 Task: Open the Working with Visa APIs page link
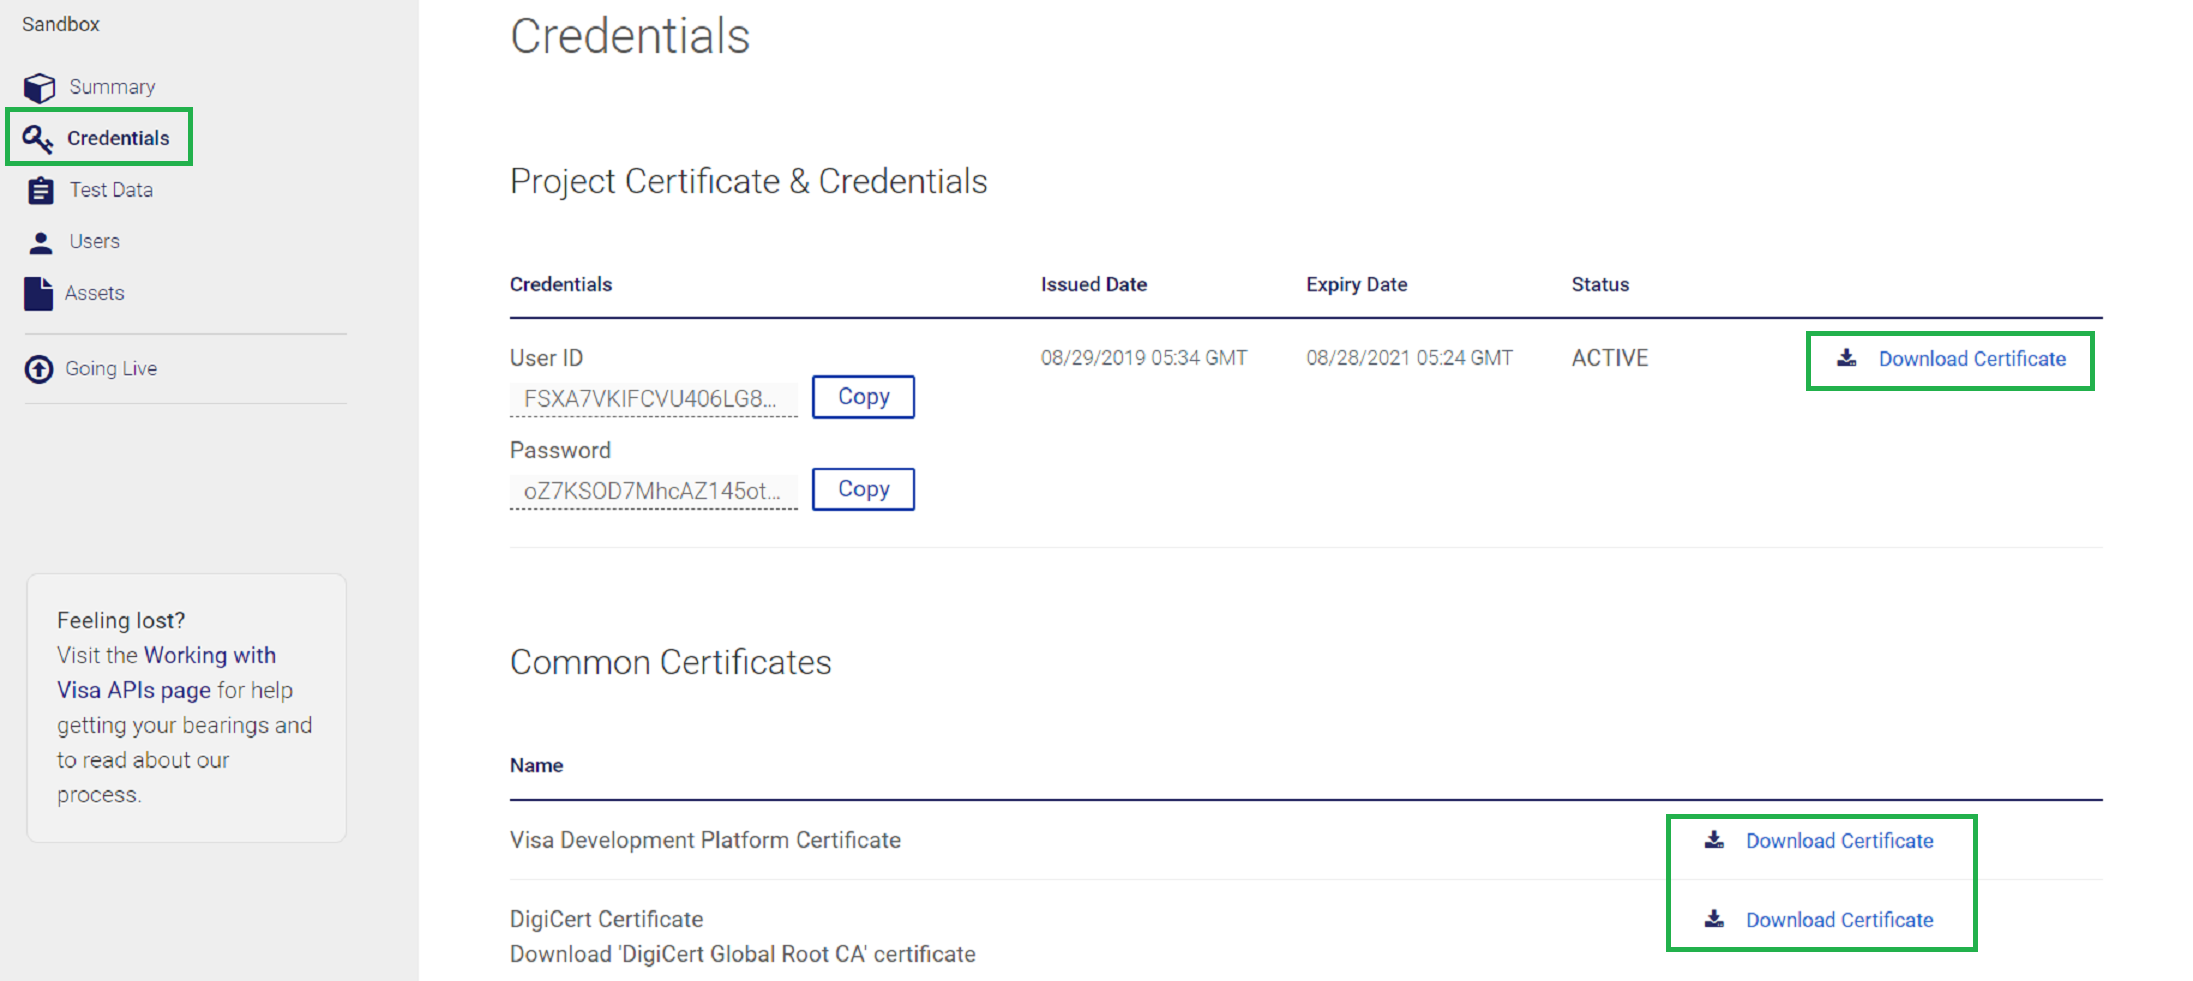coord(166,672)
